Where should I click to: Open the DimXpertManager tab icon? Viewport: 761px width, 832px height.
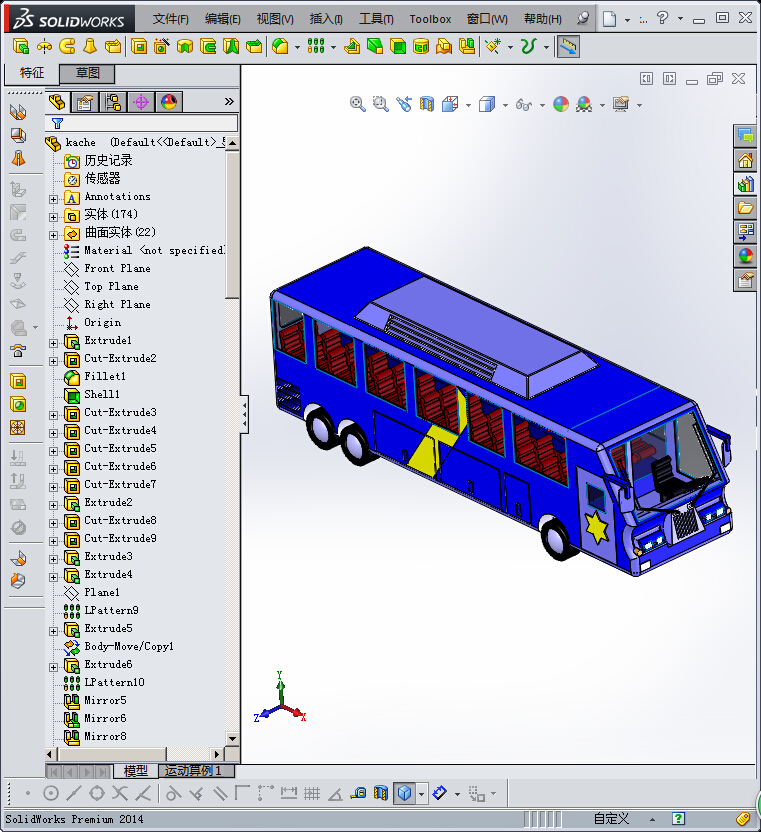[x=141, y=102]
